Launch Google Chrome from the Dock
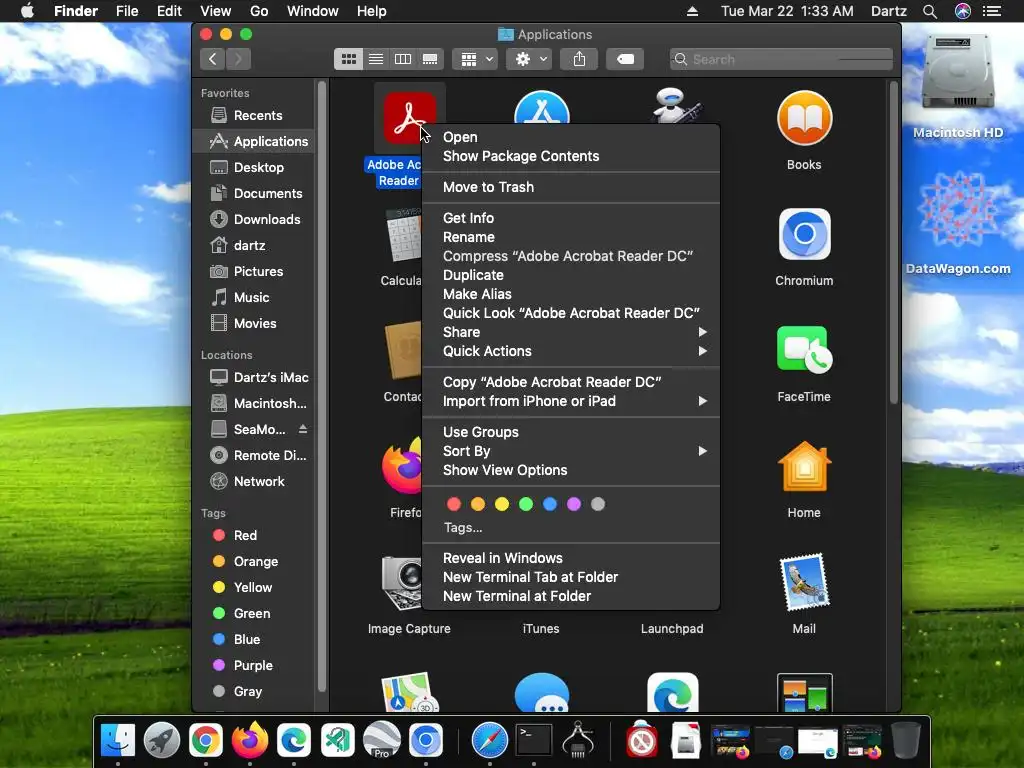This screenshot has width=1024, height=768. (206, 741)
